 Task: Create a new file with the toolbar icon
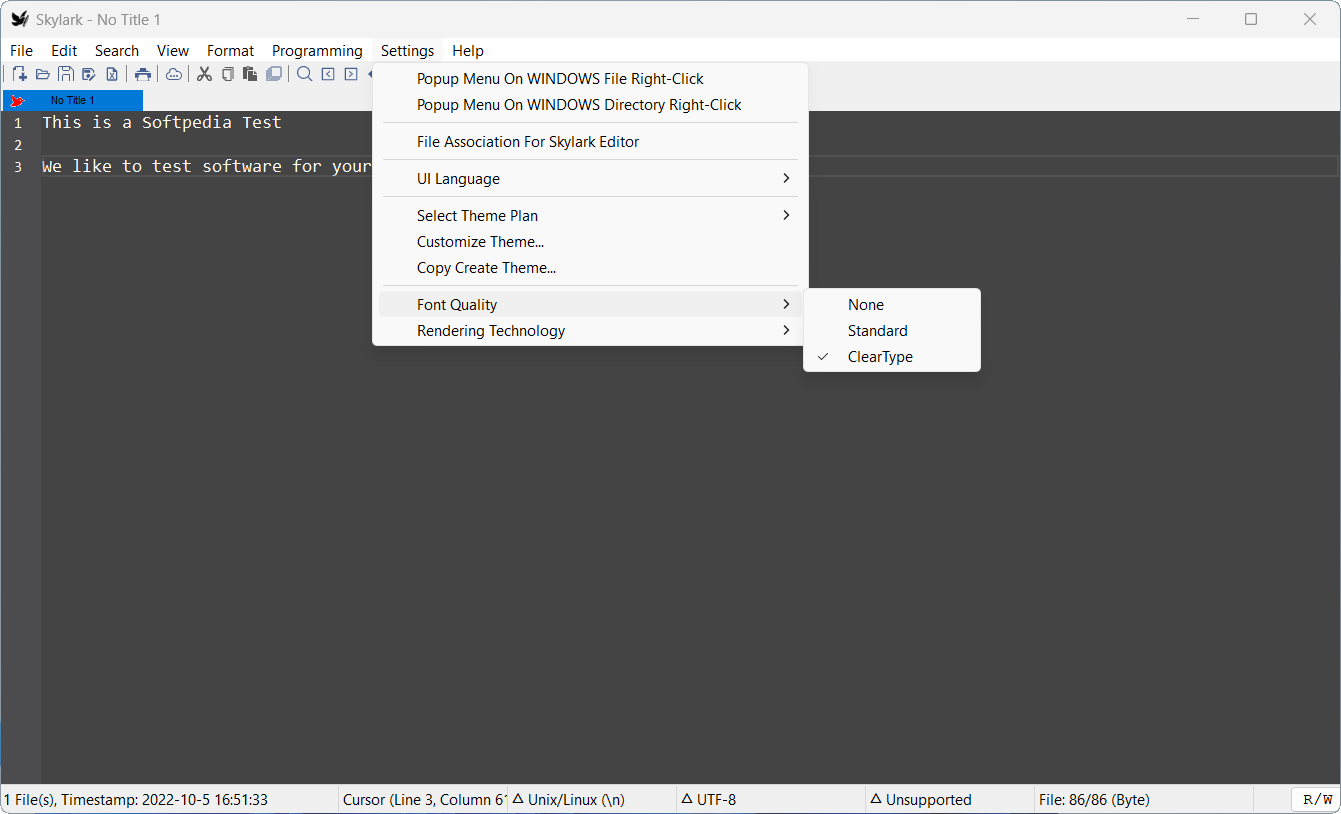[19, 74]
